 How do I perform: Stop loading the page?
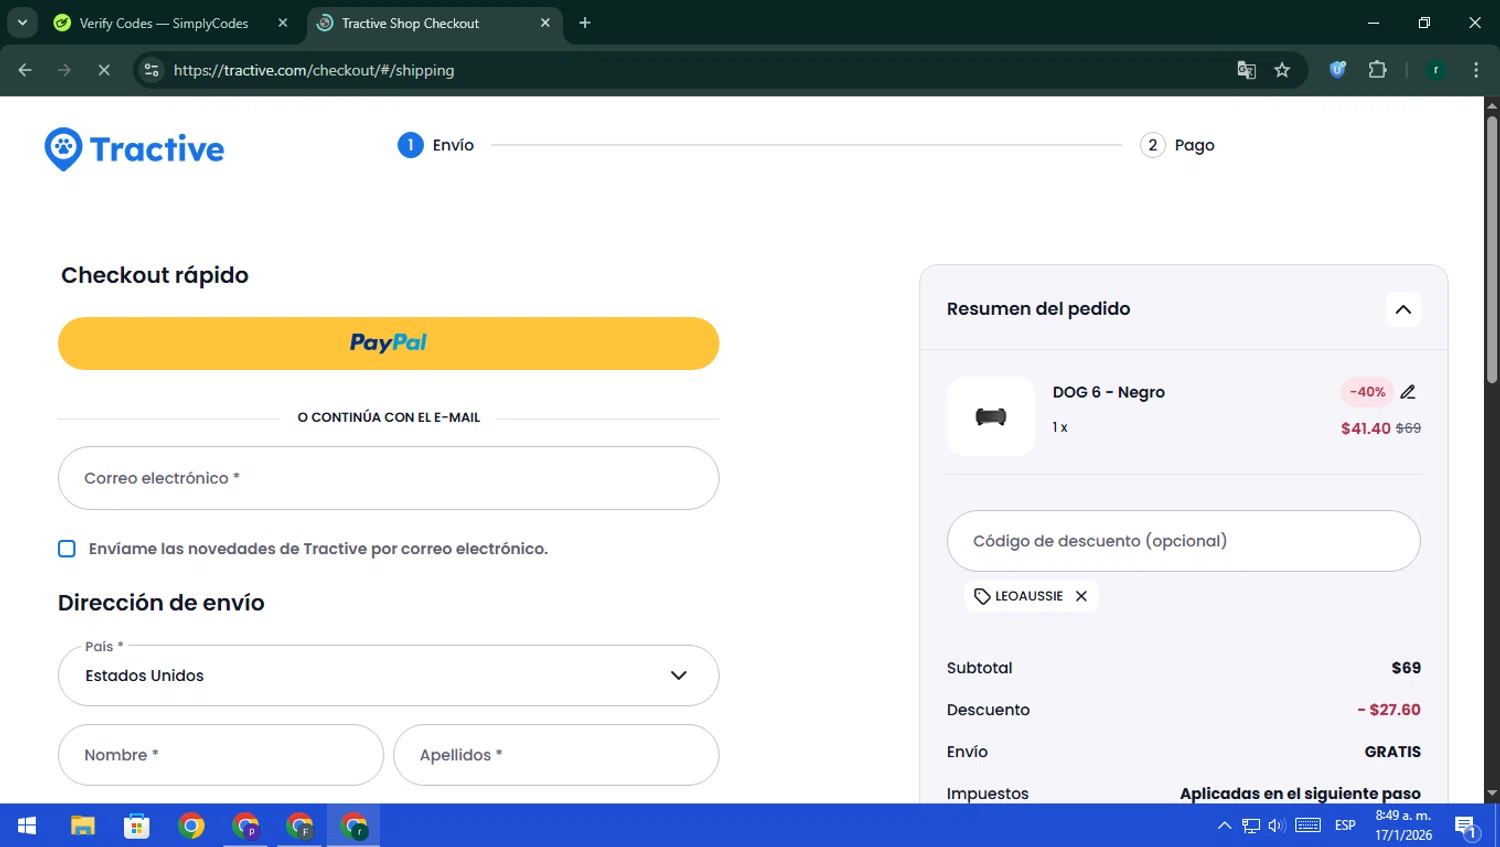(103, 70)
